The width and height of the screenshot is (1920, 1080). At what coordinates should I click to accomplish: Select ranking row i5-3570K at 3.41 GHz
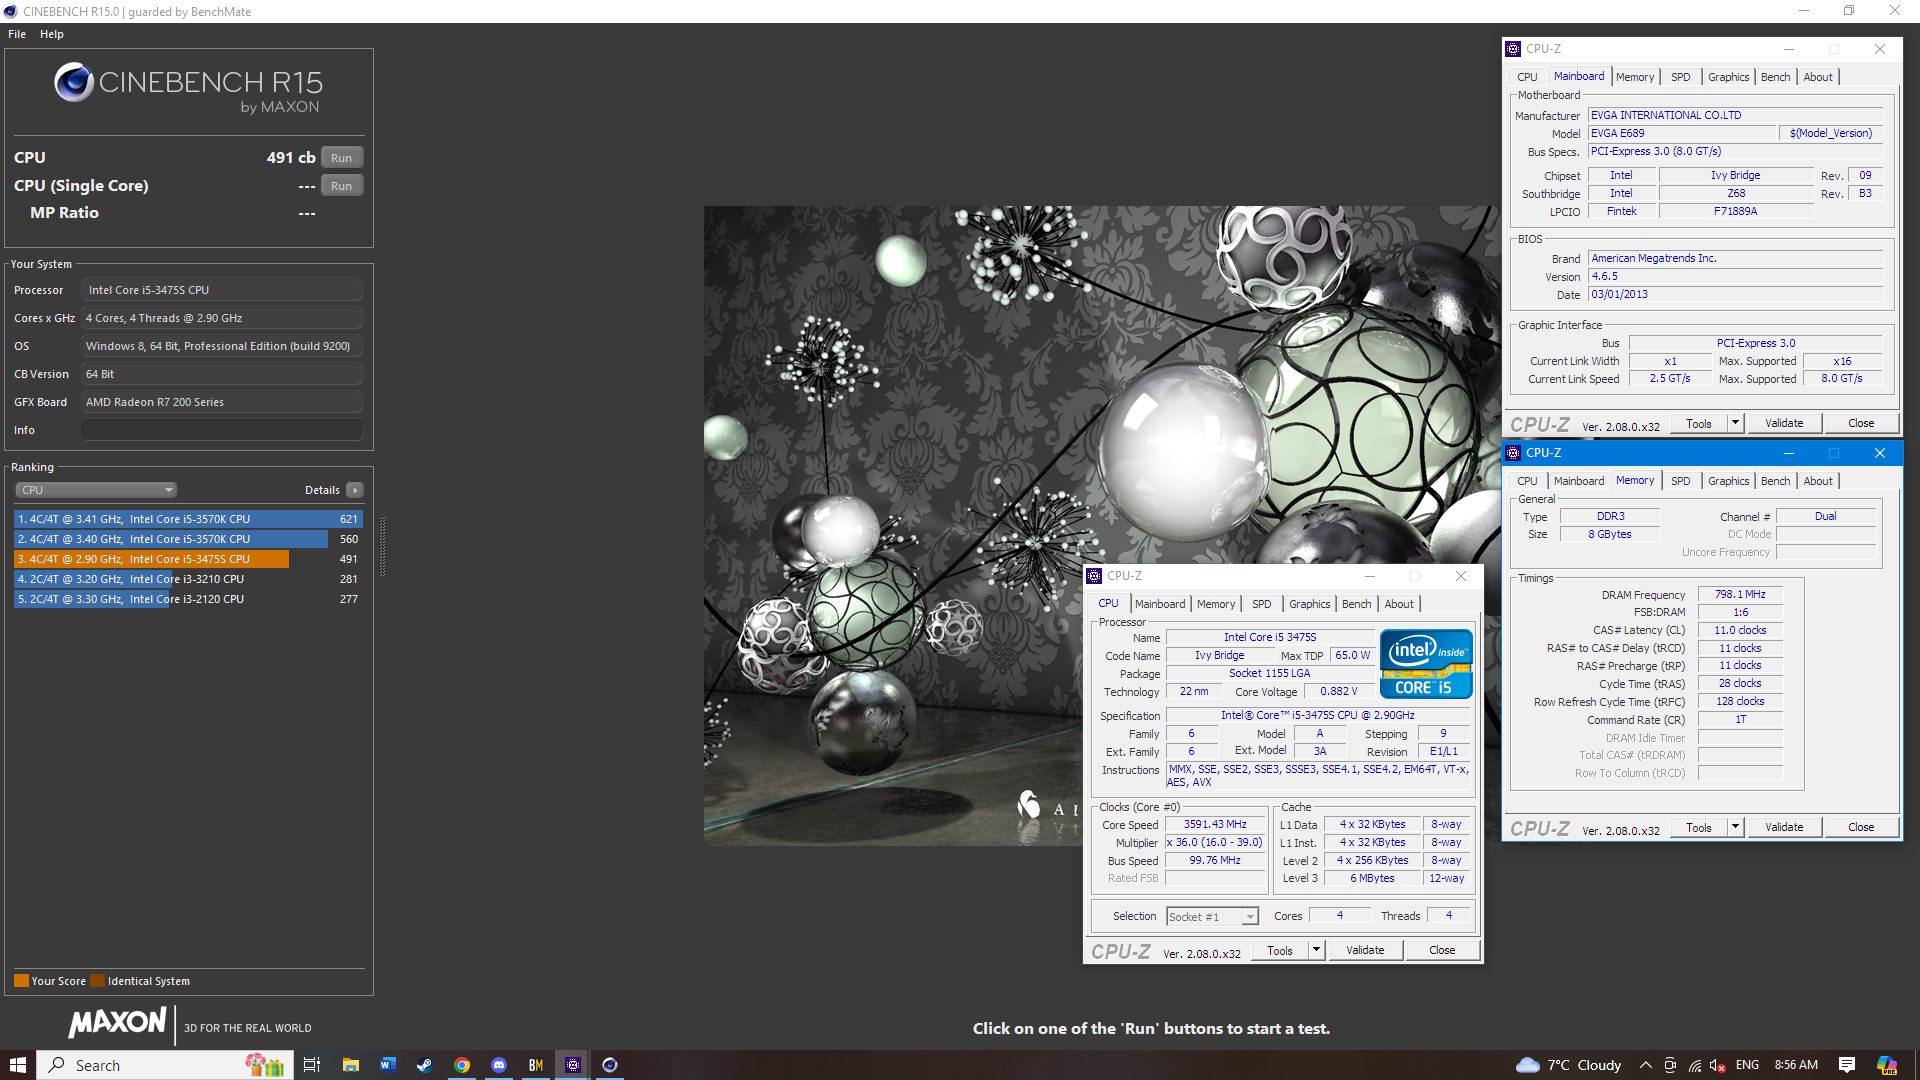pos(188,519)
